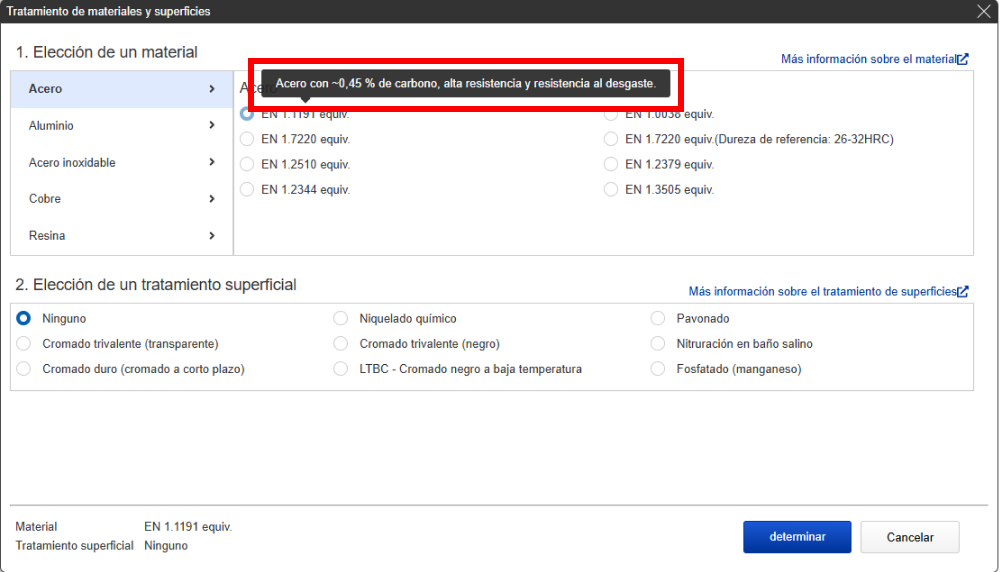Viewport: 1000px width, 572px height.
Task: Expand the Acero category chevron
Action: [212, 89]
